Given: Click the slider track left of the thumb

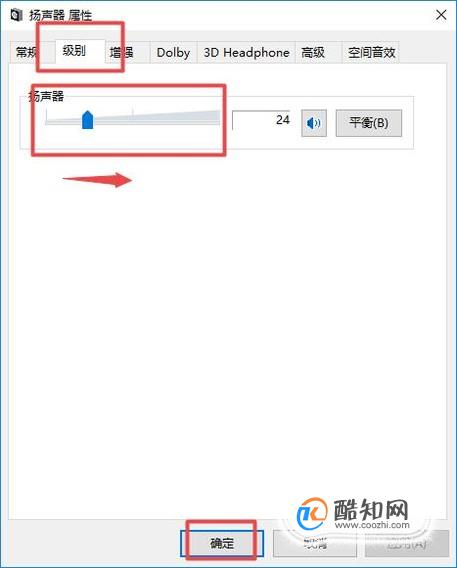Looking at the screenshot, I should click(64, 122).
